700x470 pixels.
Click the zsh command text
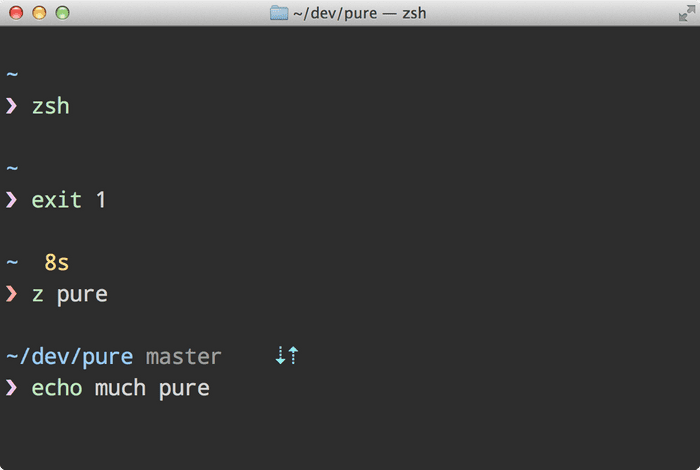[50, 106]
